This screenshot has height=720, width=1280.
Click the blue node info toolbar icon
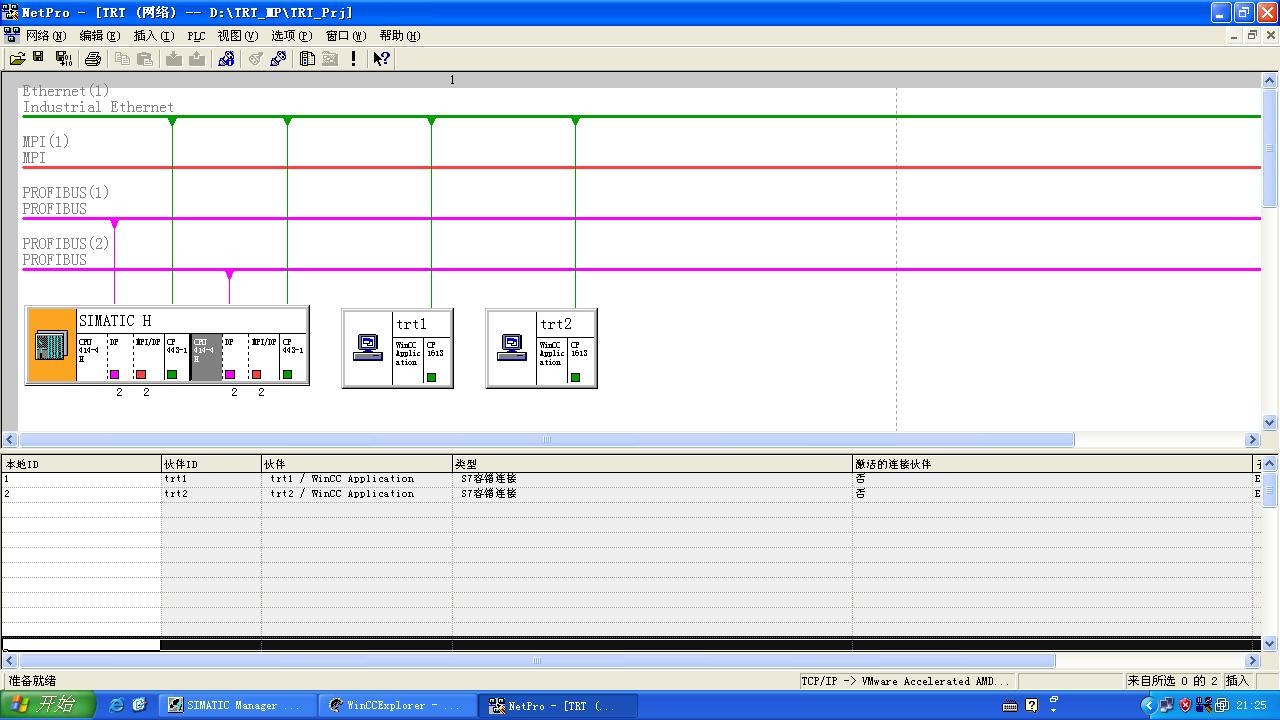[x=226, y=59]
